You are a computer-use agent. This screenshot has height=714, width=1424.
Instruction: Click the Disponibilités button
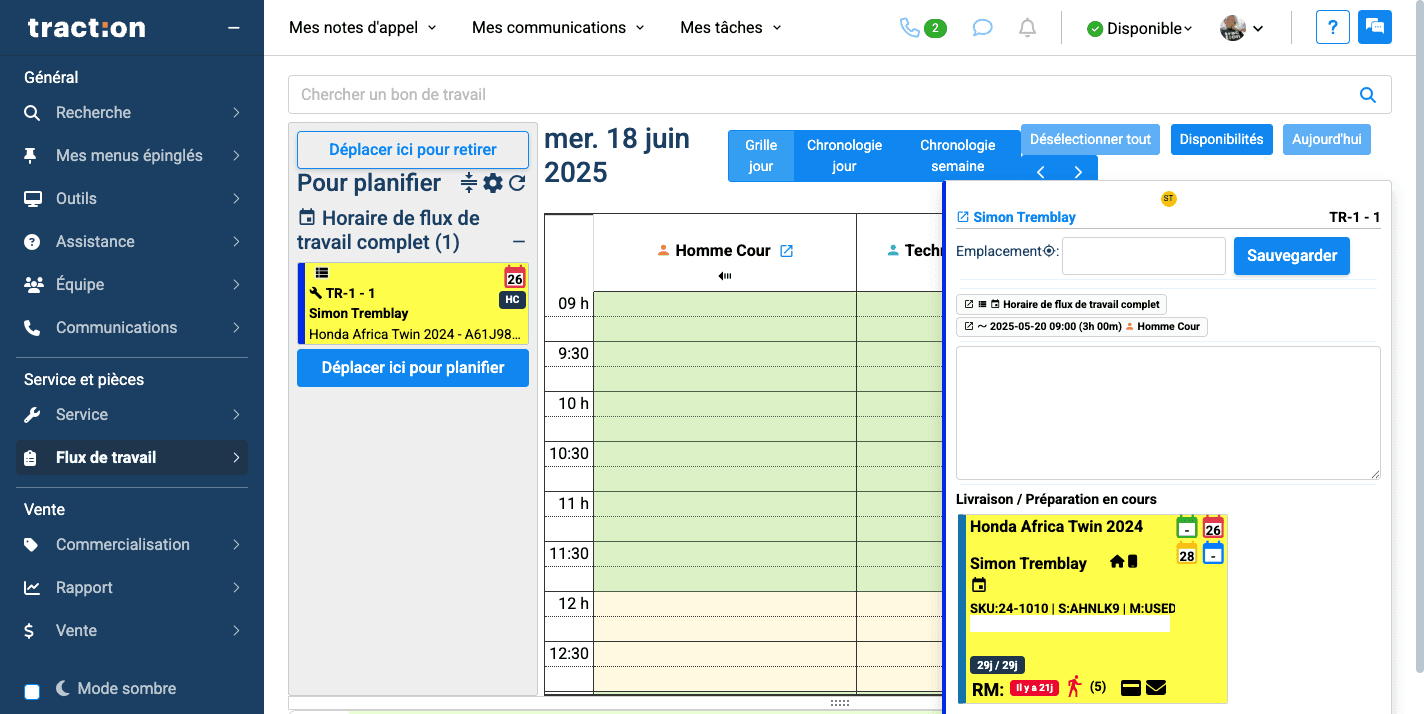click(1221, 140)
